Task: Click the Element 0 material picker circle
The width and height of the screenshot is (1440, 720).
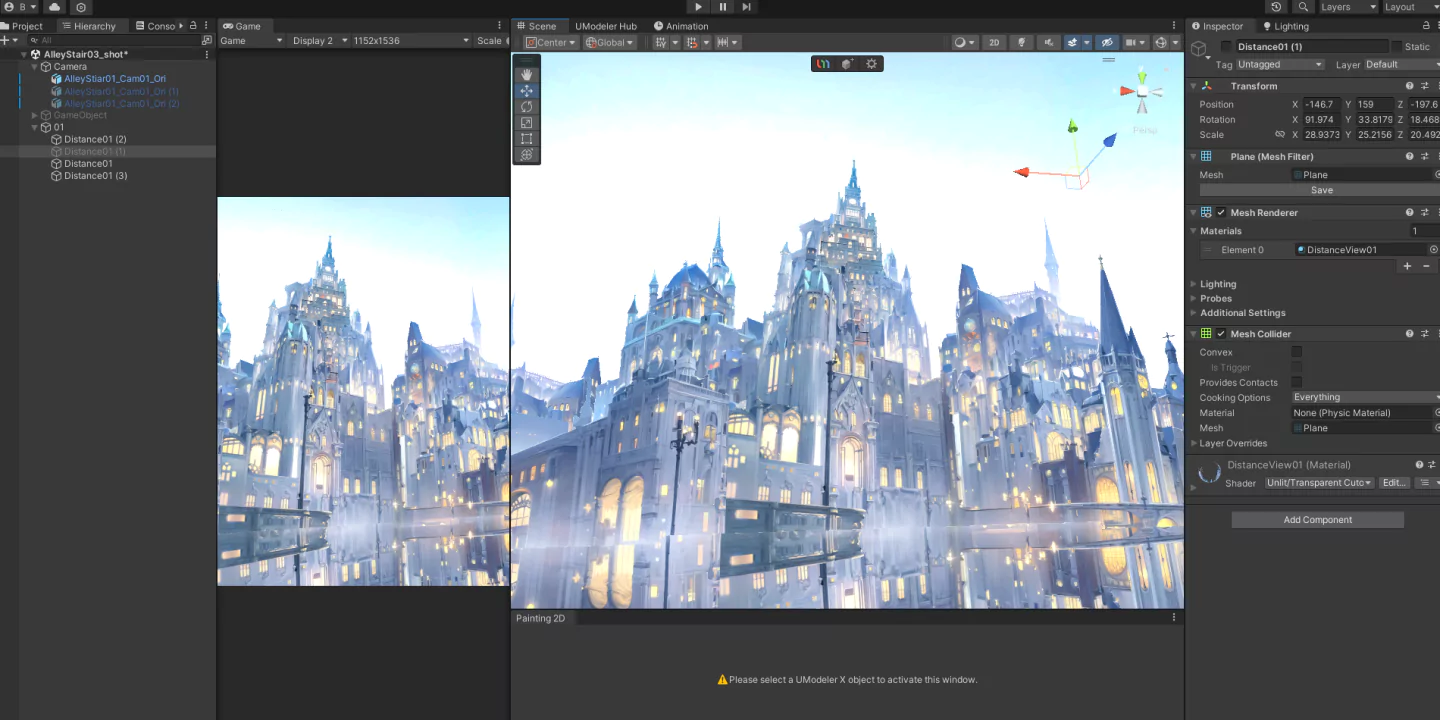Action: click(x=1434, y=250)
